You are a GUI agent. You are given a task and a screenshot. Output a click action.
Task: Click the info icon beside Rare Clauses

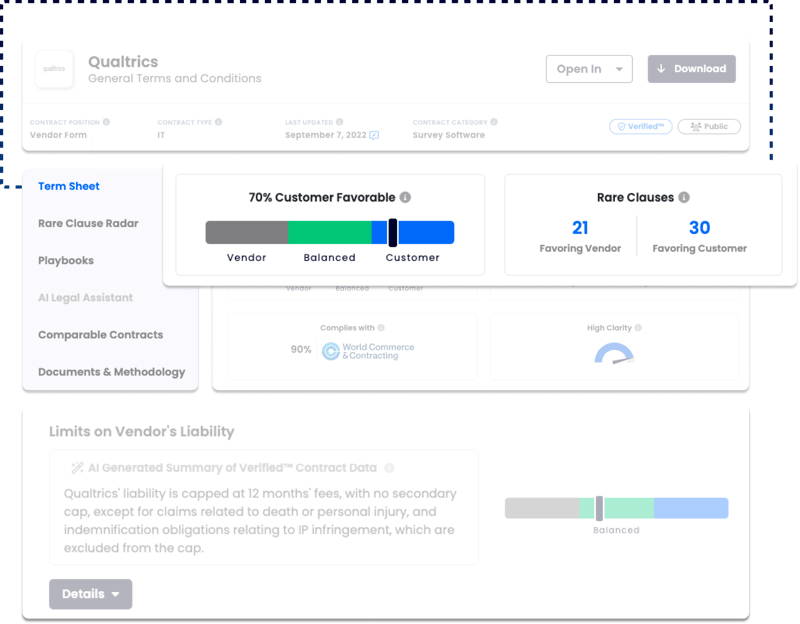[x=684, y=197]
